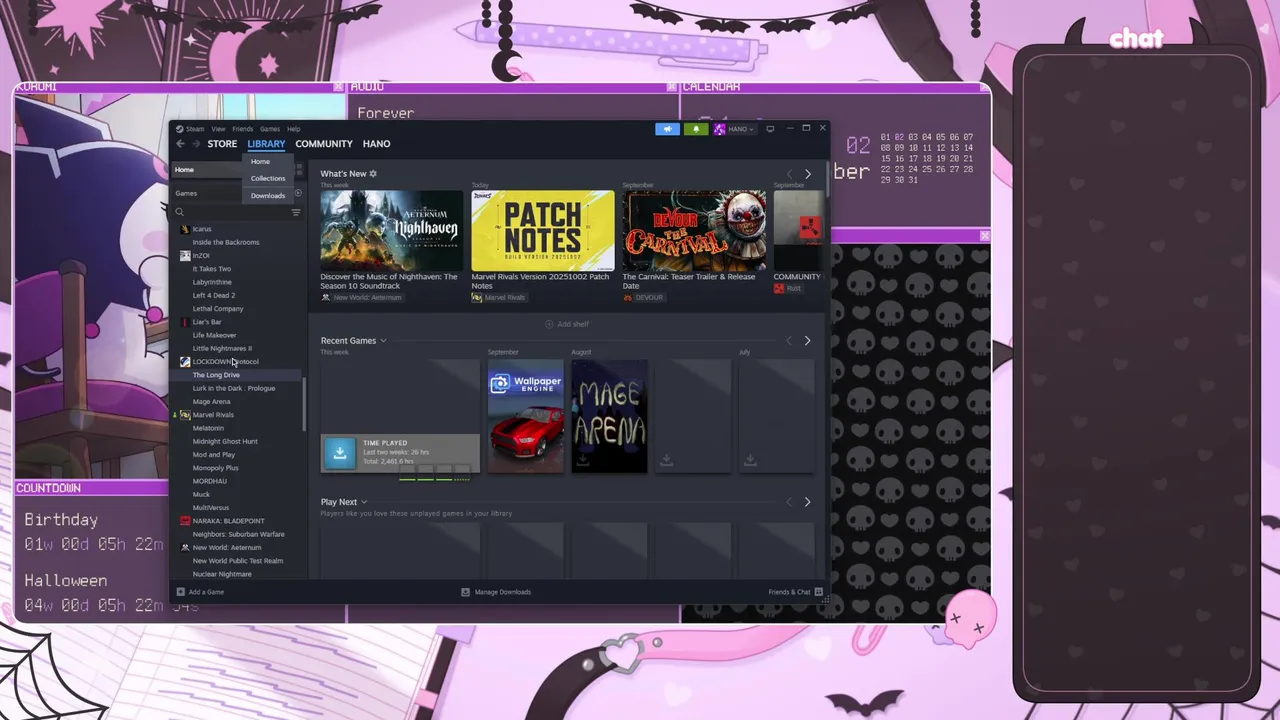Click the Rust icon under COMMUNITY news
1280x720 pixels.
pos(779,289)
